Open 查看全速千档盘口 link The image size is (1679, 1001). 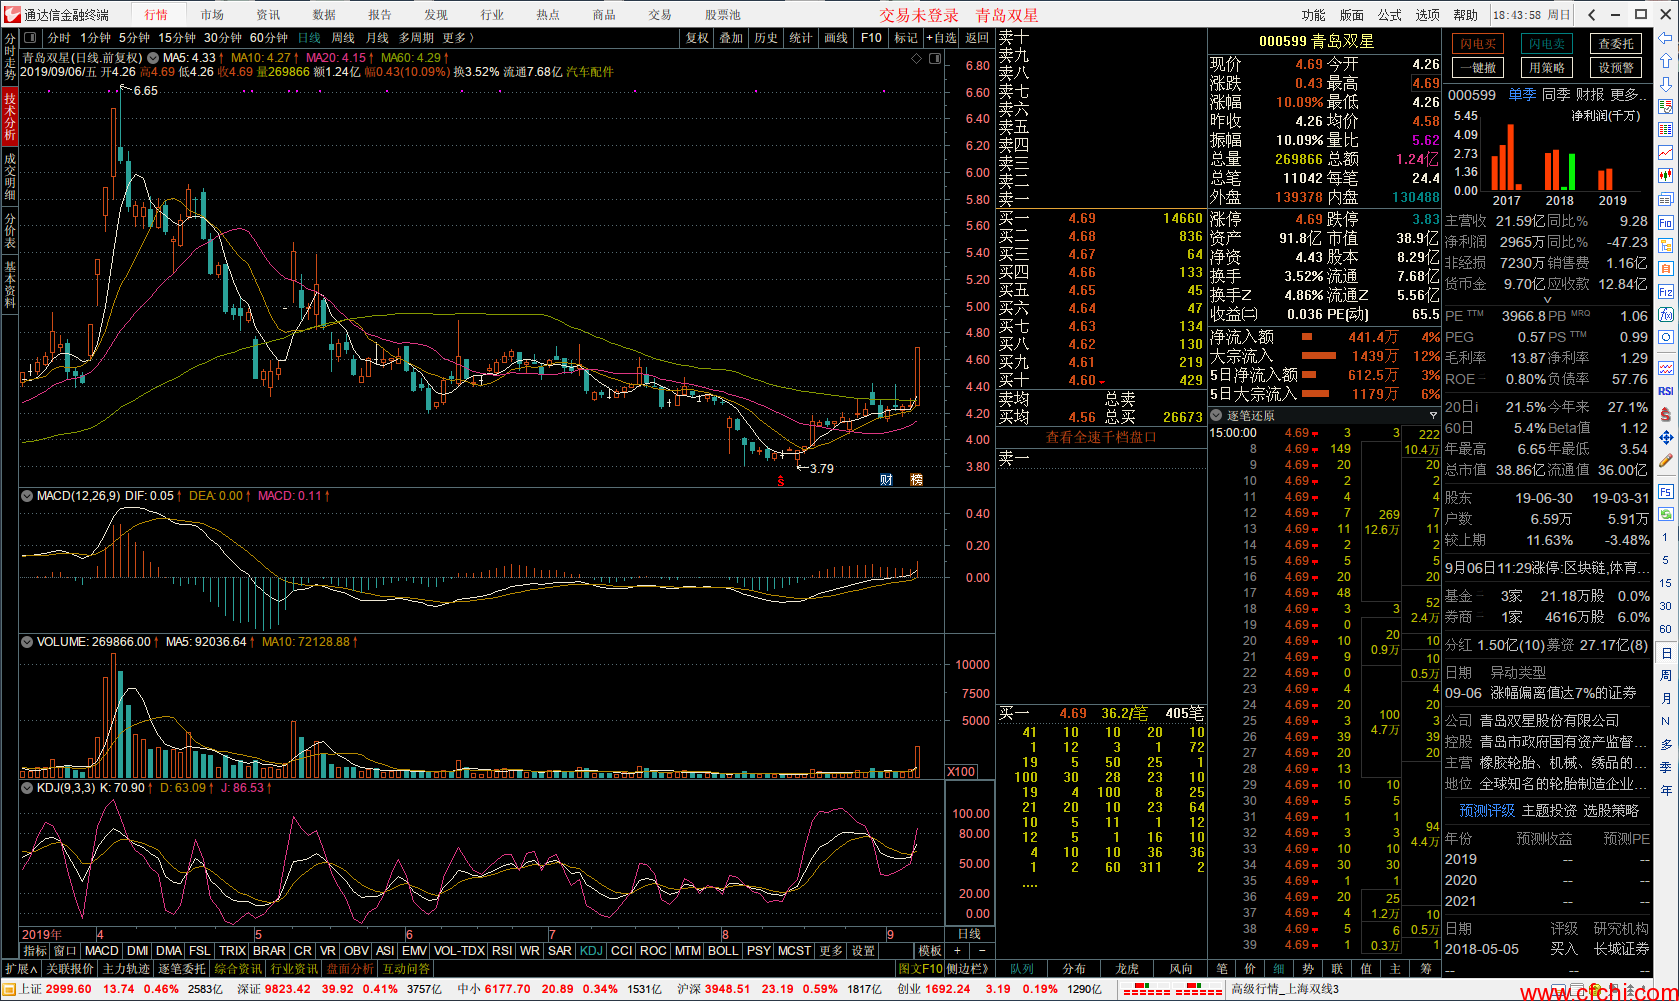click(1101, 437)
